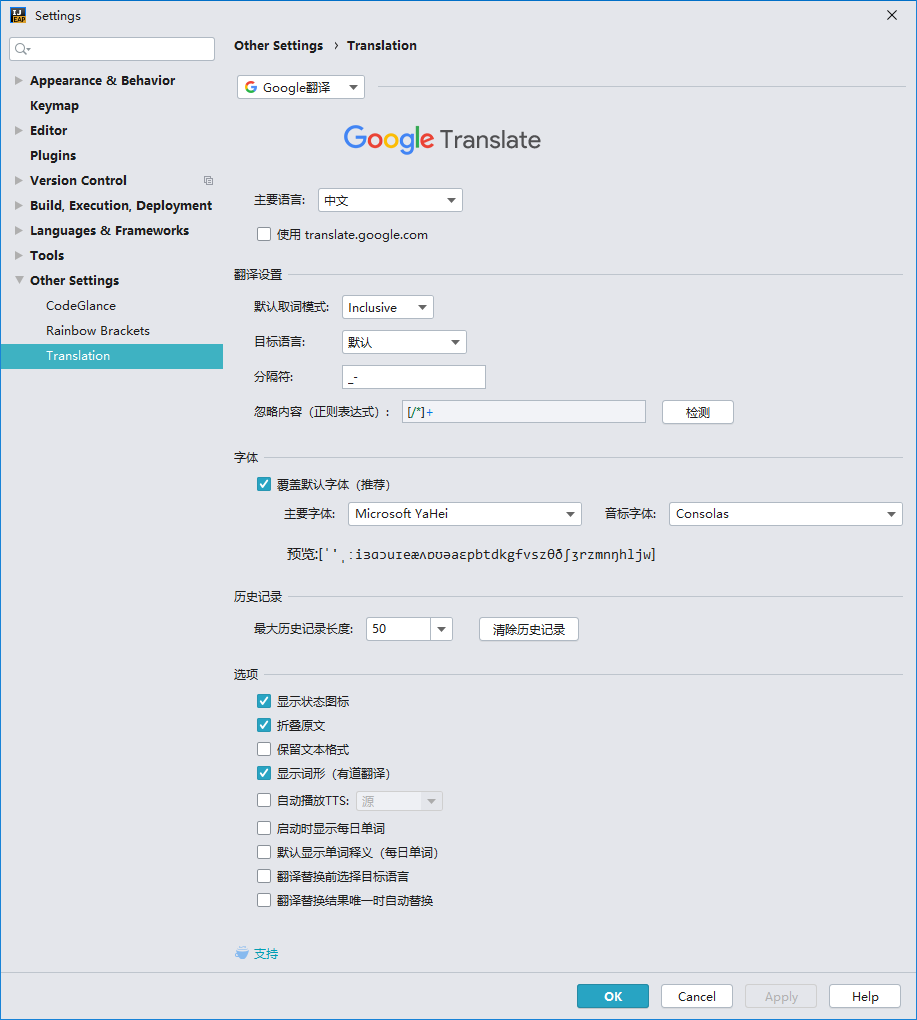Enable 默认显示单词释义 (每日单词) checkbox
The width and height of the screenshot is (917, 1020).
click(x=264, y=852)
